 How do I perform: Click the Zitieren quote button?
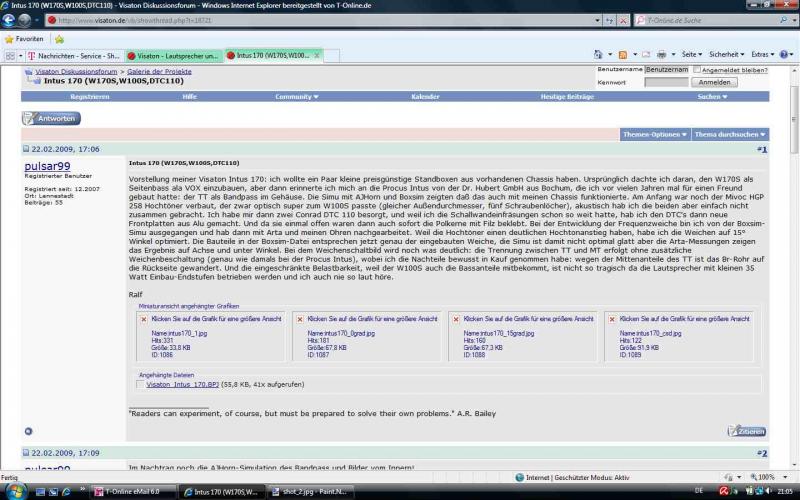[746, 431]
